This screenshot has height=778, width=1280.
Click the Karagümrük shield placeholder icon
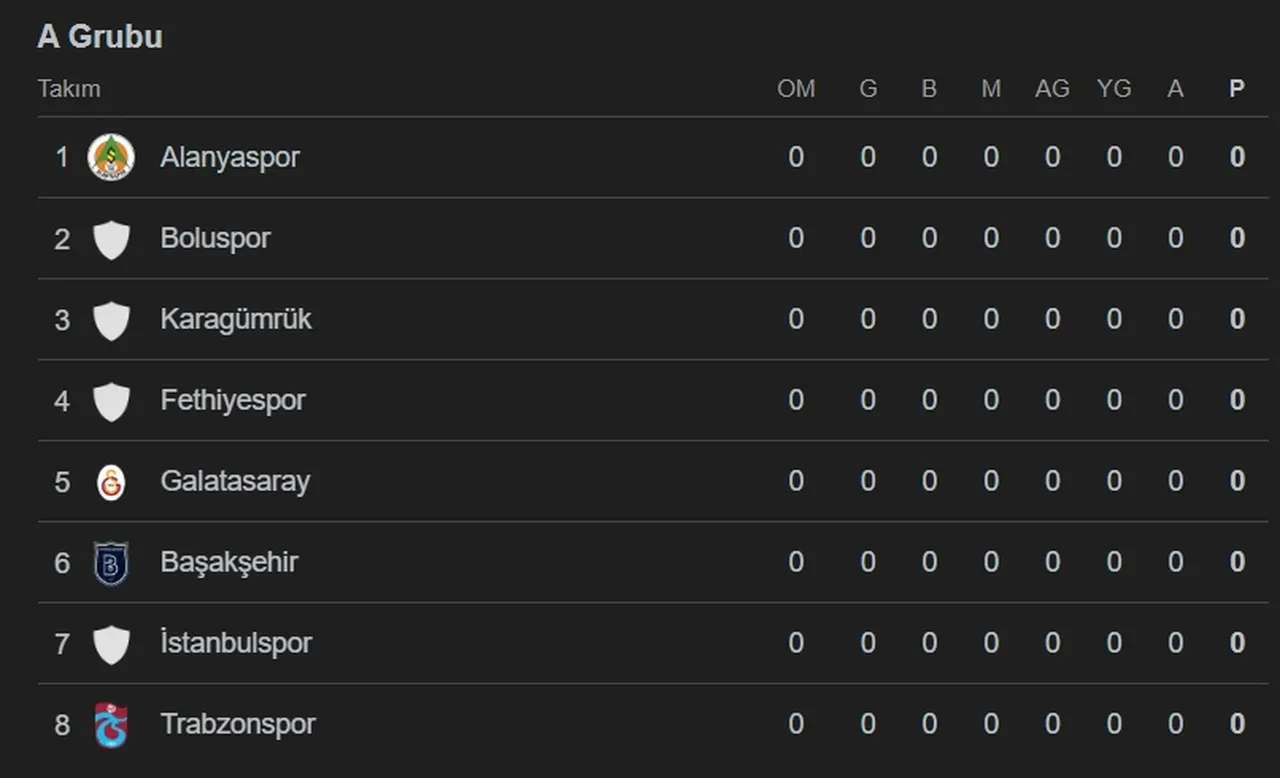[x=111, y=320]
